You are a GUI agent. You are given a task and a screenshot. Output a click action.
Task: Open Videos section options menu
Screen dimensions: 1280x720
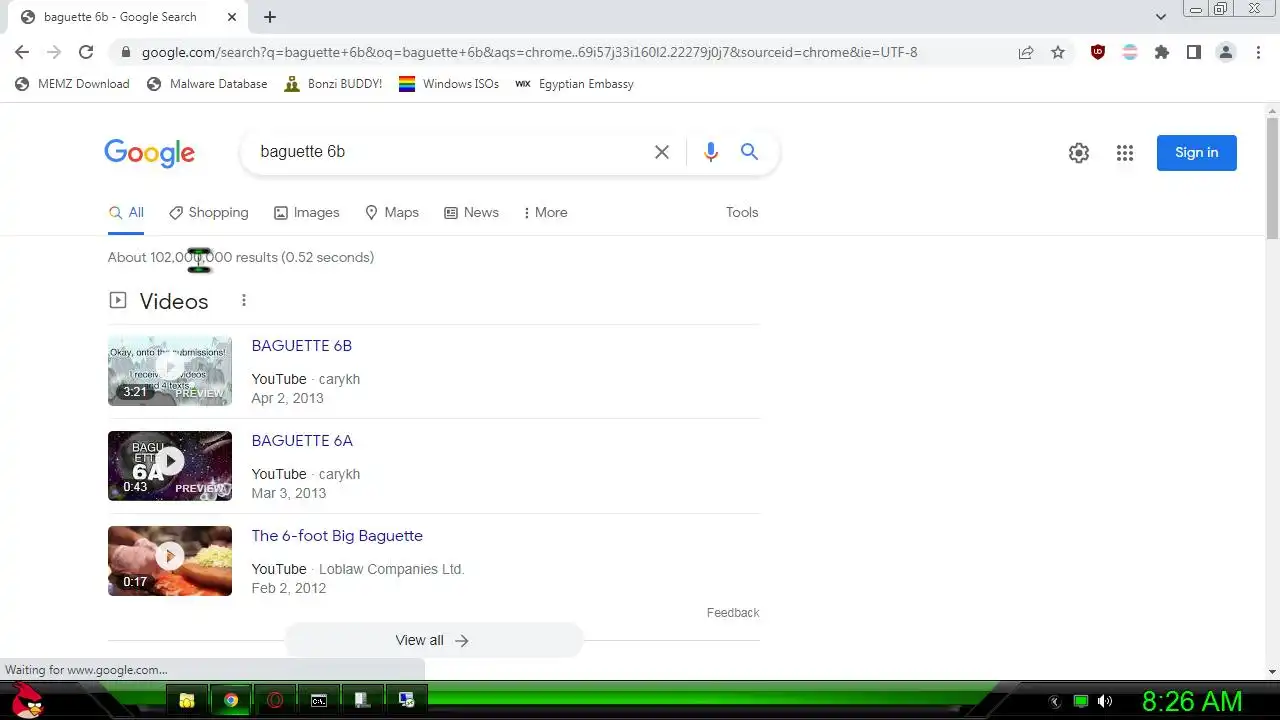[243, 301]
